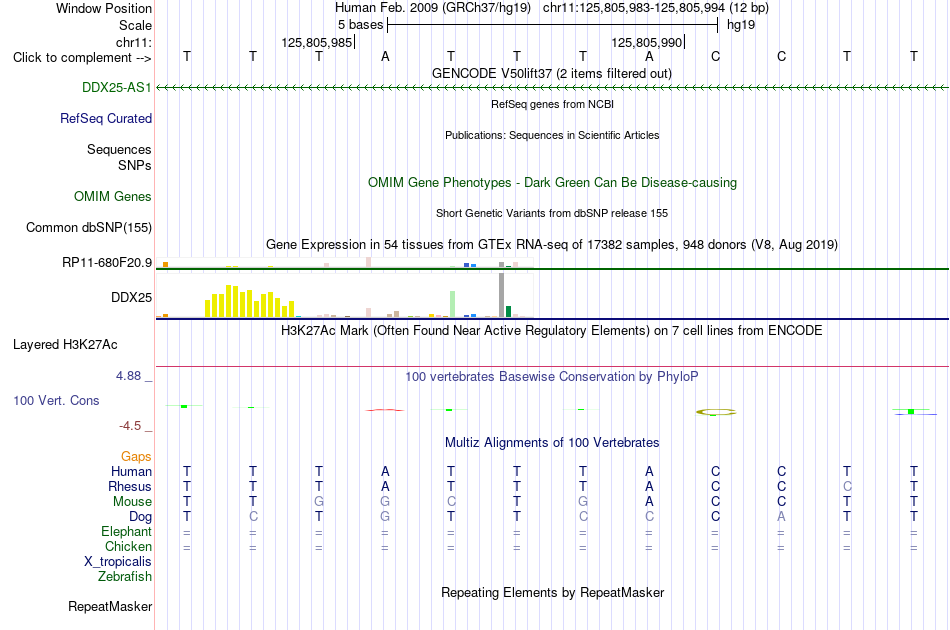Image resolution: width=950 pixels, height=630 pixels.
Task: Select the 125,805,985 coordinate tick label
Action: (316, 42)
